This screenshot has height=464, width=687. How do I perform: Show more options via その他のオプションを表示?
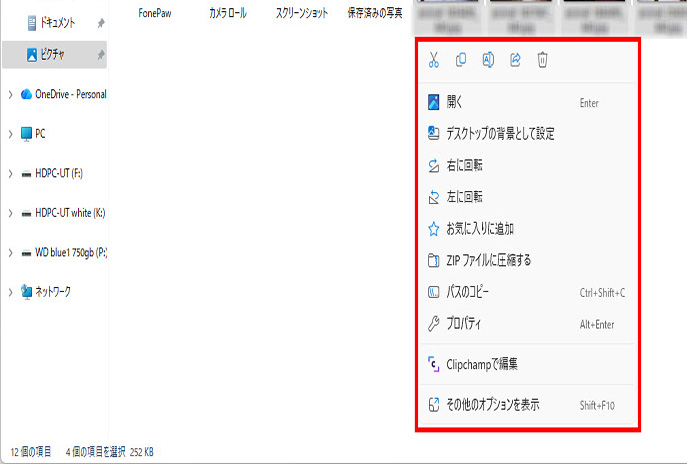(492, 405)
